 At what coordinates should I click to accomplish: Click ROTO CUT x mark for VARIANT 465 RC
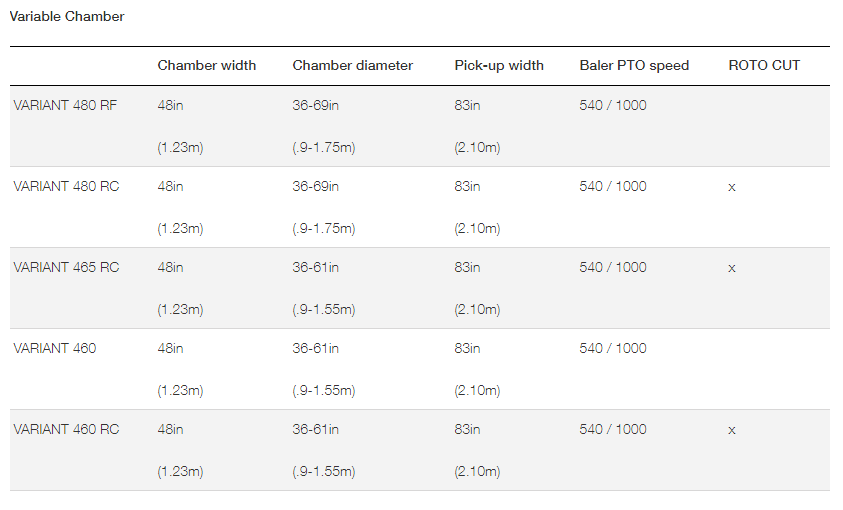pos(732,269)
